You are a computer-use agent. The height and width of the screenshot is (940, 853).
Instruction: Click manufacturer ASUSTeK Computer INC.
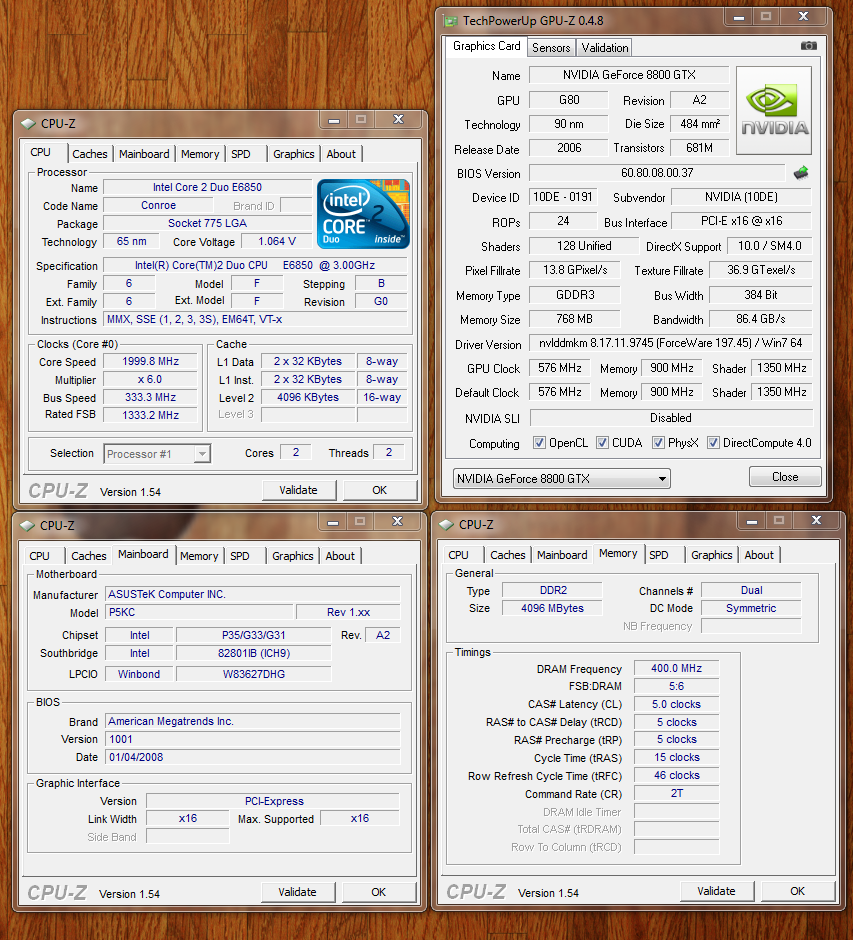[x=252, y=594]
